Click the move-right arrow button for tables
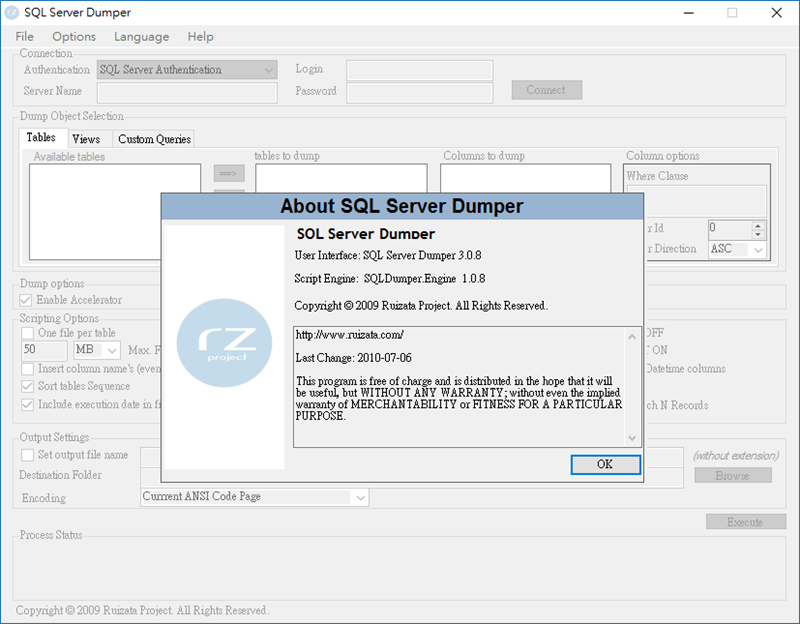This screenshot has height=624, width=800. (x=229, y=173)
